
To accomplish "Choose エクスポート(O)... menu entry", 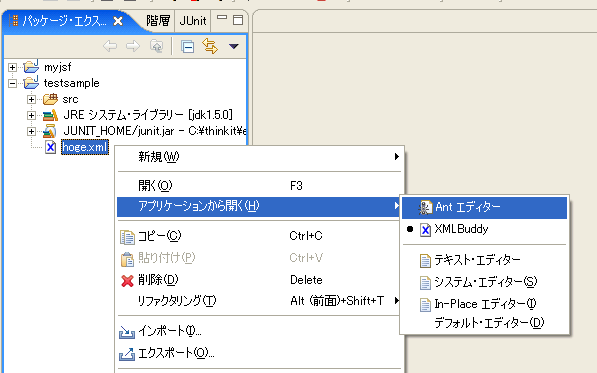I will [259, 353].
